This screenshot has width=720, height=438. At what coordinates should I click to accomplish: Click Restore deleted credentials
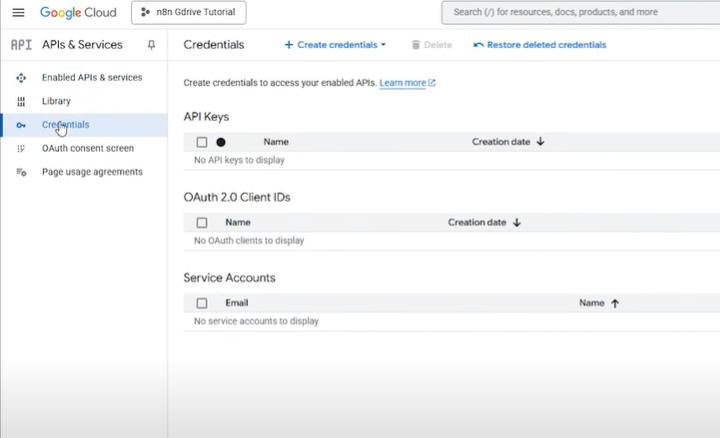[540, 45]
